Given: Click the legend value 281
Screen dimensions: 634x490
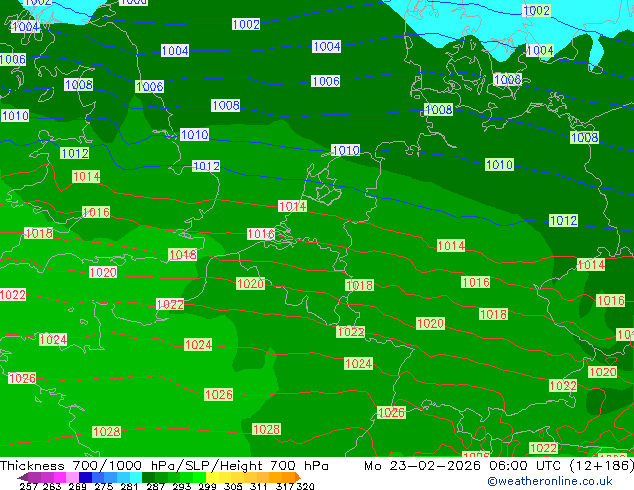Looking at the screenshot, I should [x=129, y=486].
